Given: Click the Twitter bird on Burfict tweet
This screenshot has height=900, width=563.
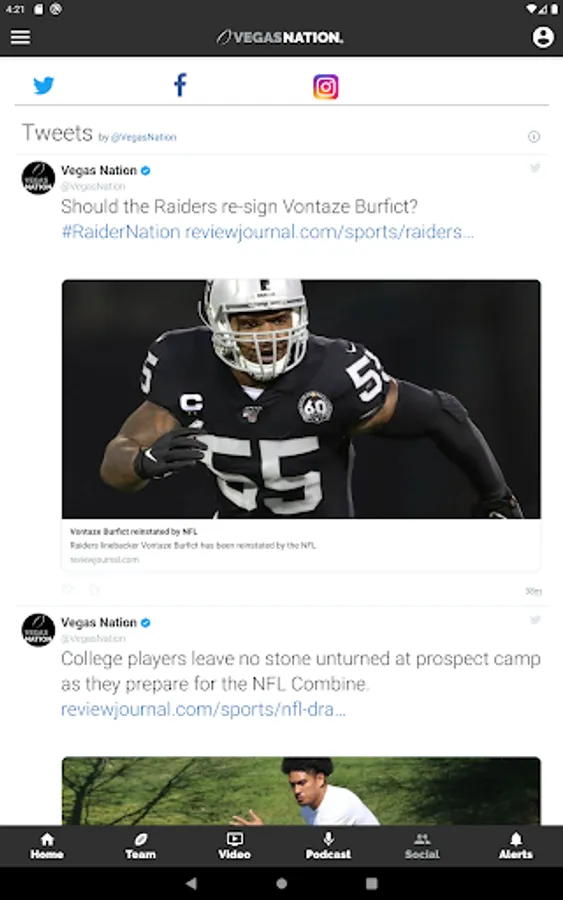Looking at the screenshot, I should [x=535, y=168].
